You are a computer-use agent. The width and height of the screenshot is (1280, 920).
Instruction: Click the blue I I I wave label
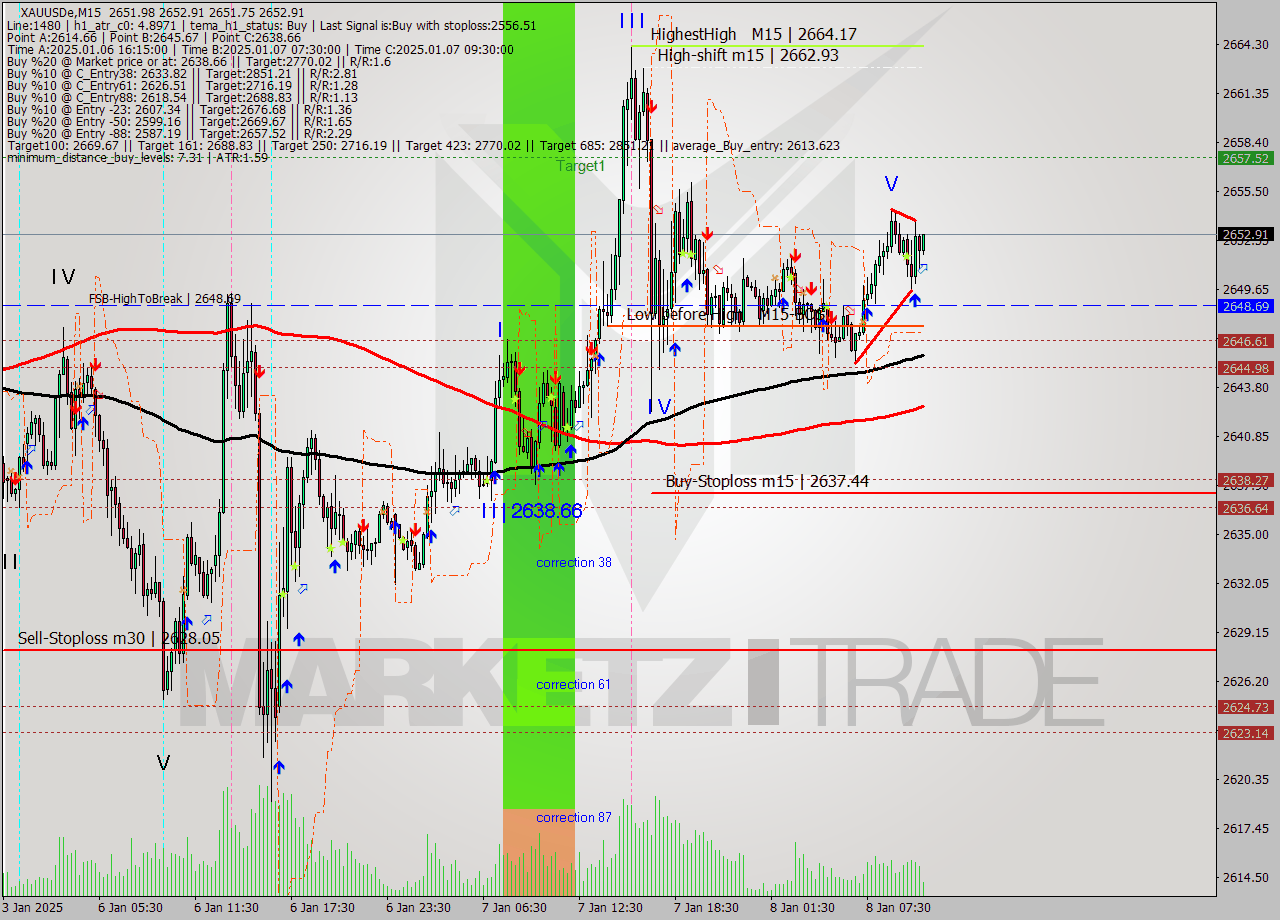pos(631,20)
